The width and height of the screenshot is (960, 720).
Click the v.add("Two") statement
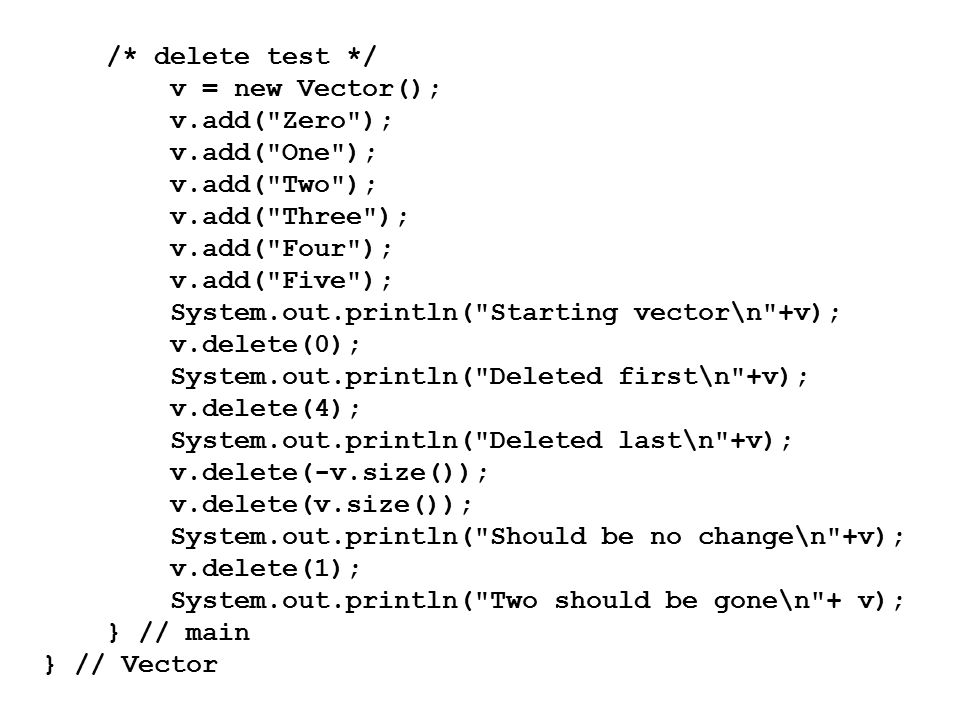[272, 184]
